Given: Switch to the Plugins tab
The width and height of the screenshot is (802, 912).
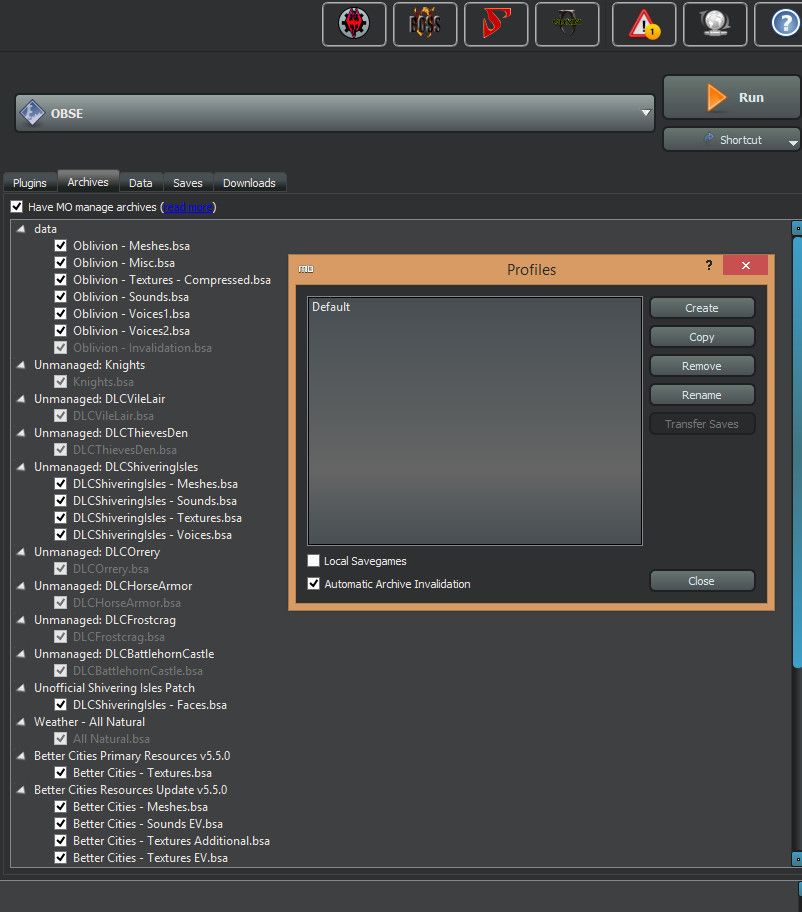Looking at the screenshot, I should click(30, 183).
